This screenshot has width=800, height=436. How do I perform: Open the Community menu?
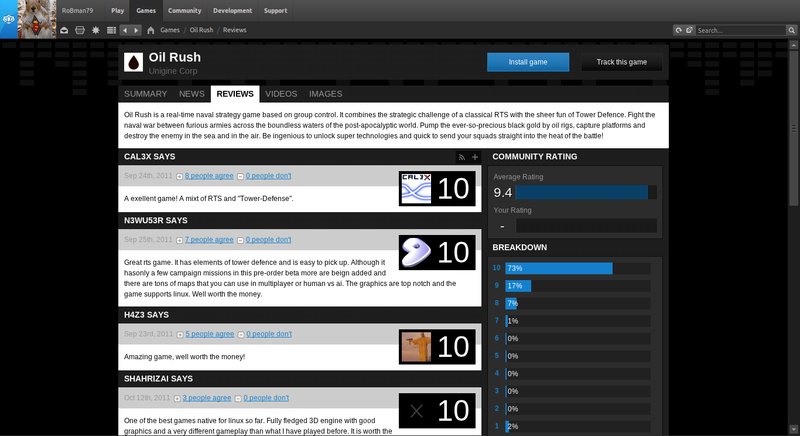(x=185, y=10)
